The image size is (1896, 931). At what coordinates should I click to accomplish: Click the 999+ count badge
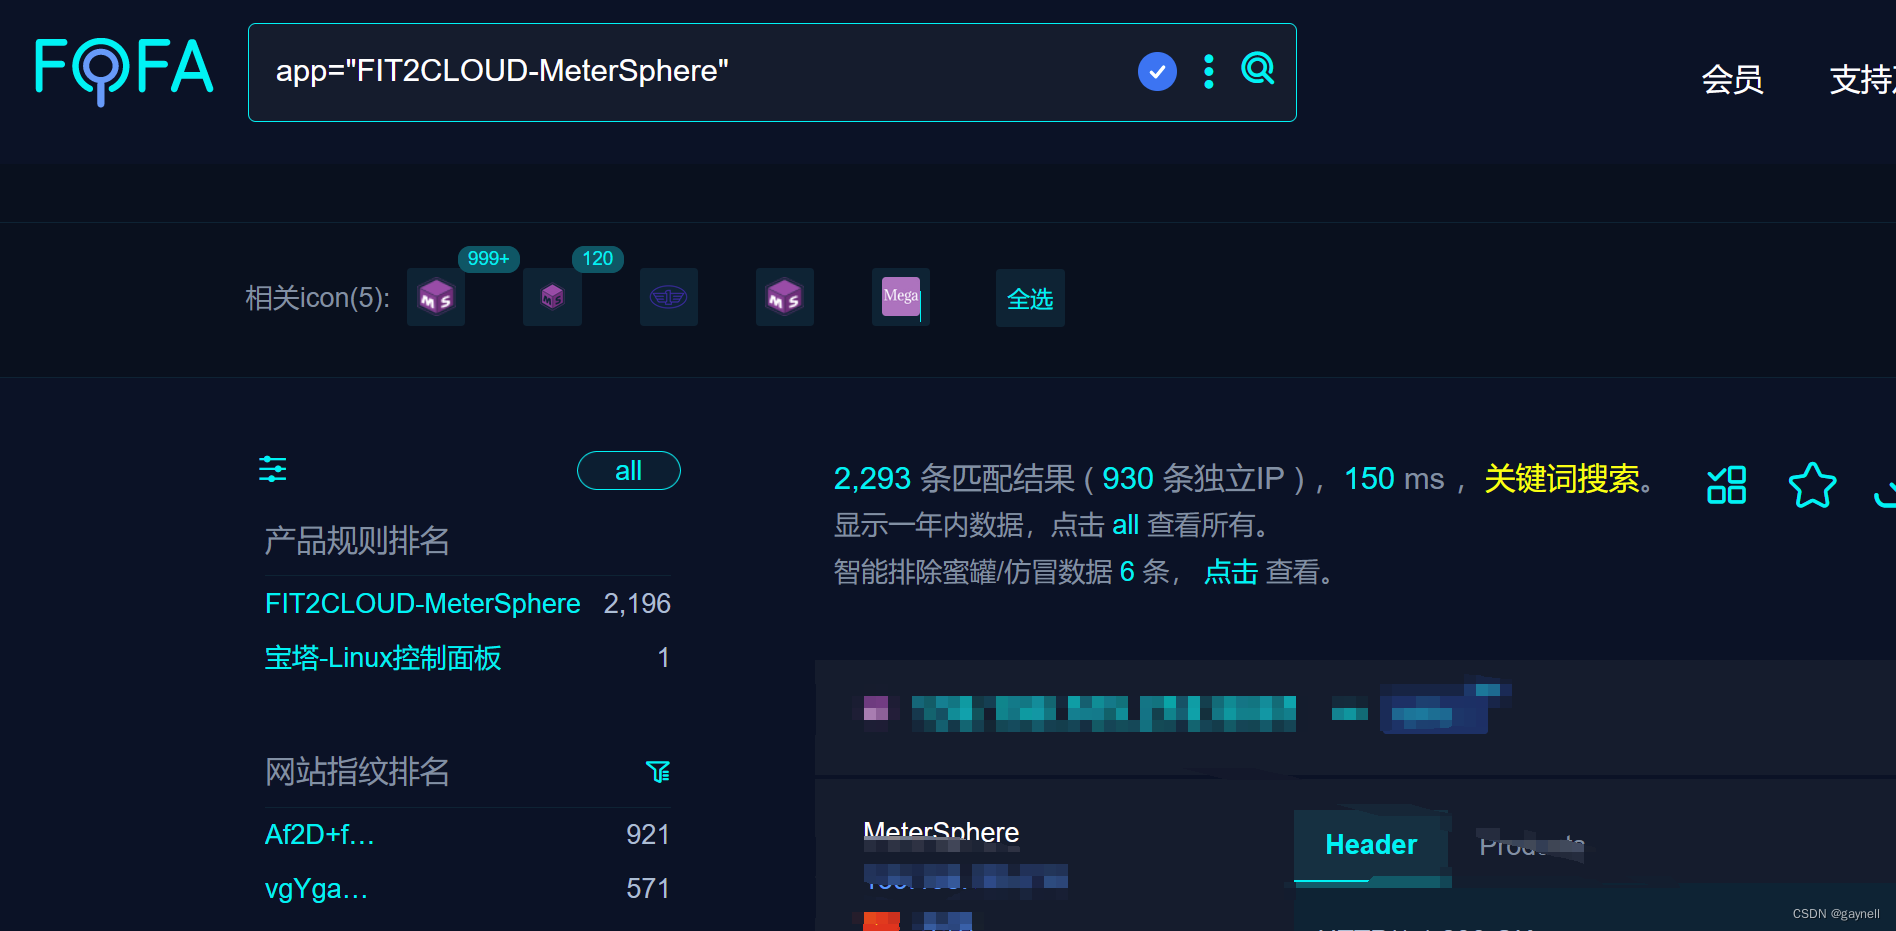(489, 259)
